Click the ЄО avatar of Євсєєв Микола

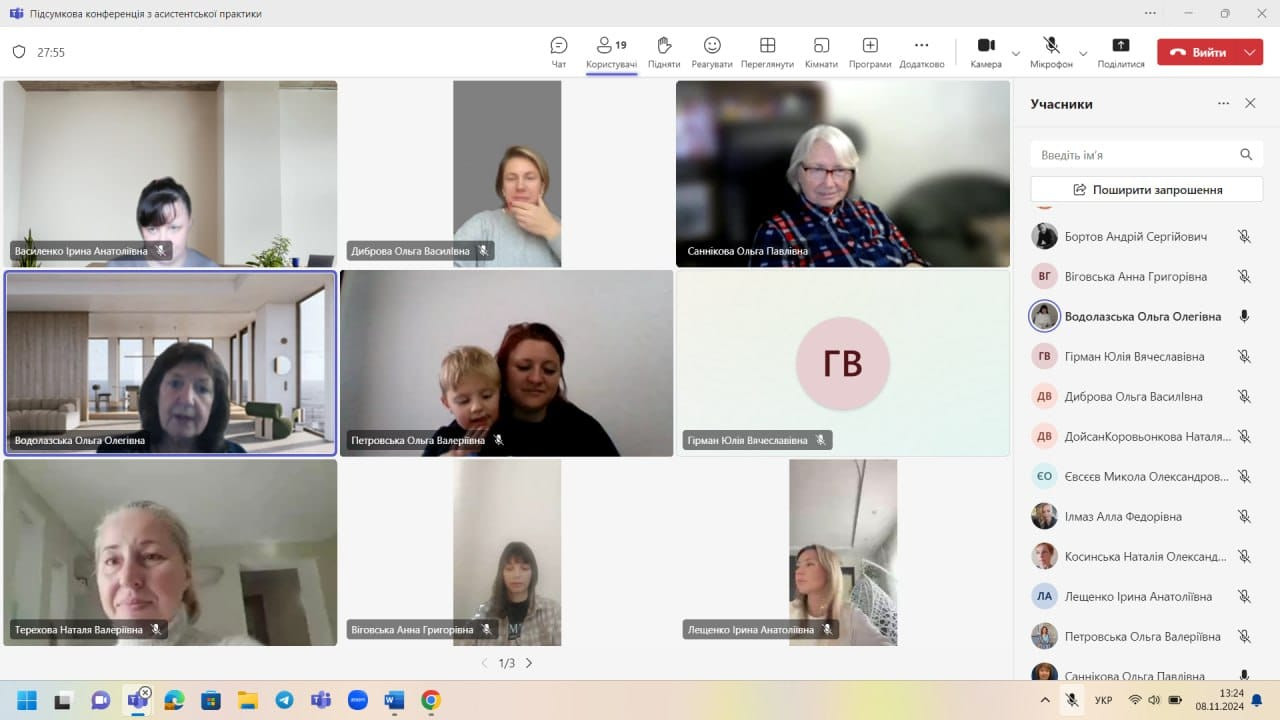click(1044, 477)
